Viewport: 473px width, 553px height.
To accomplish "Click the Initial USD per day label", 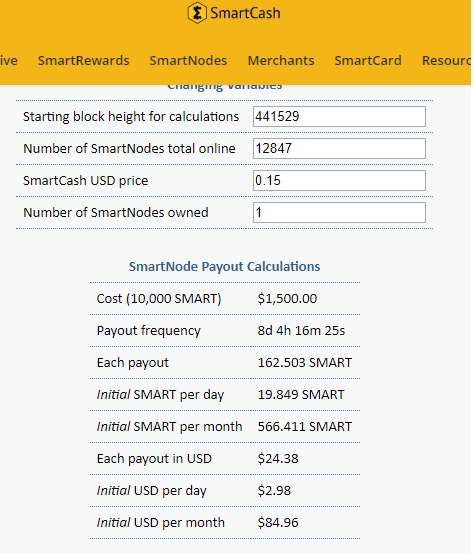I will [x=152, y=491].
